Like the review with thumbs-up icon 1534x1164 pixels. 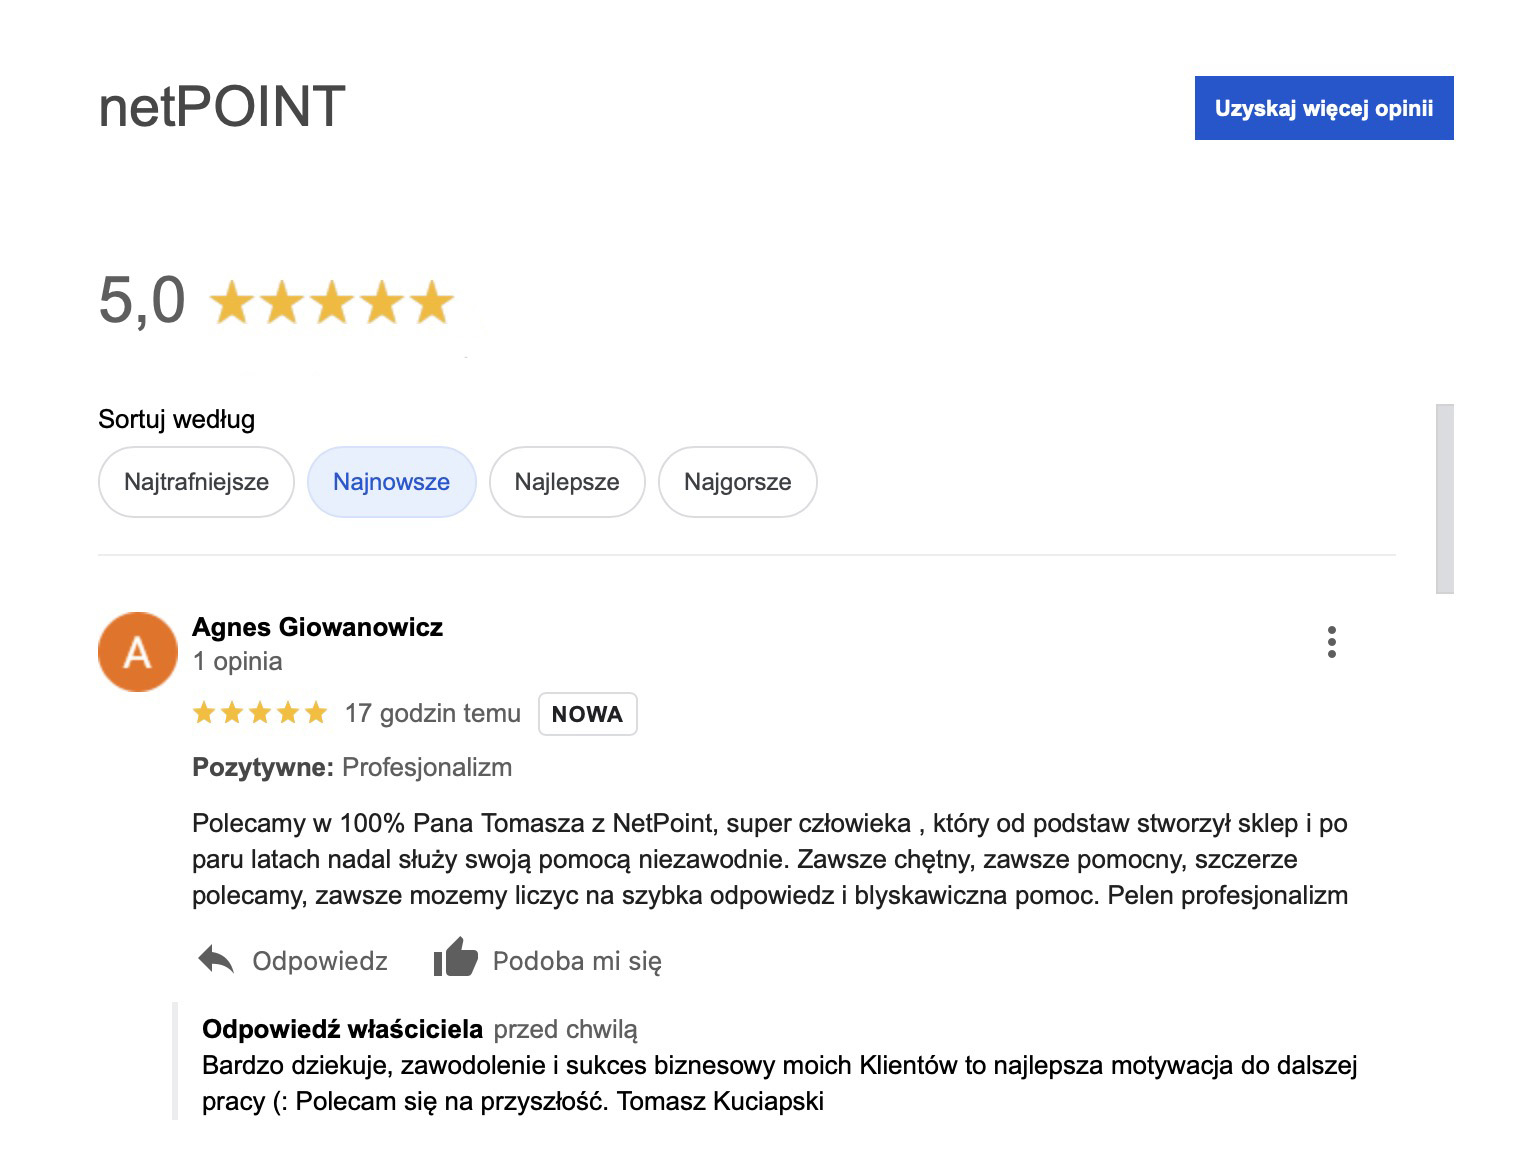(x=455, y=957)
